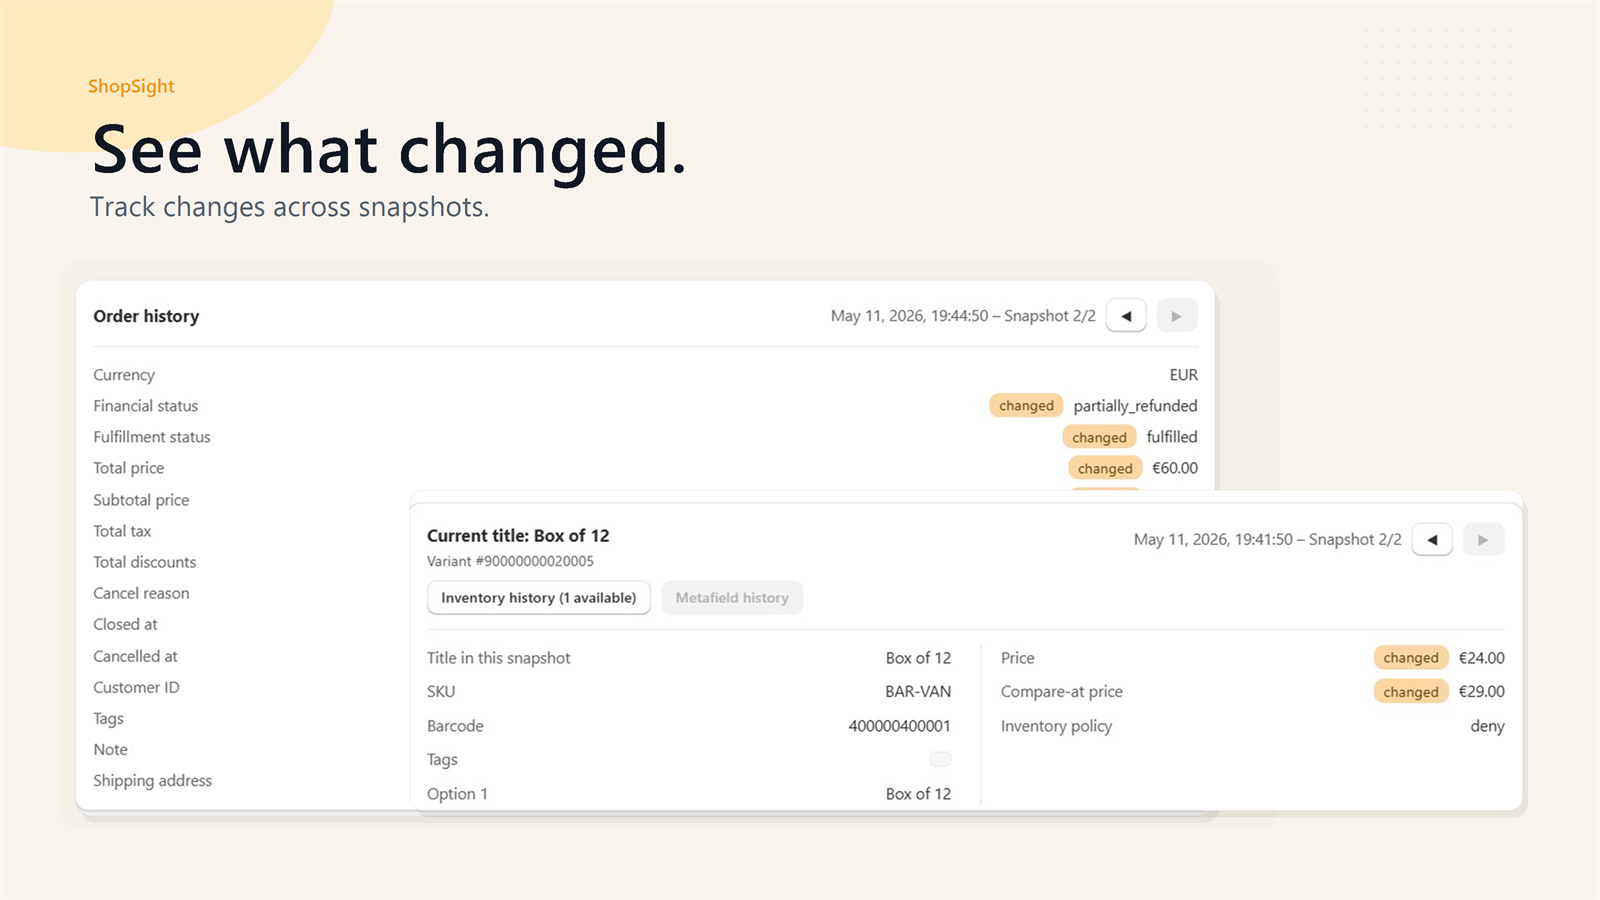Click changed badge for Total price
Image resolution: width=1600 pixels, height=900 pixels.
[1105, 468]
